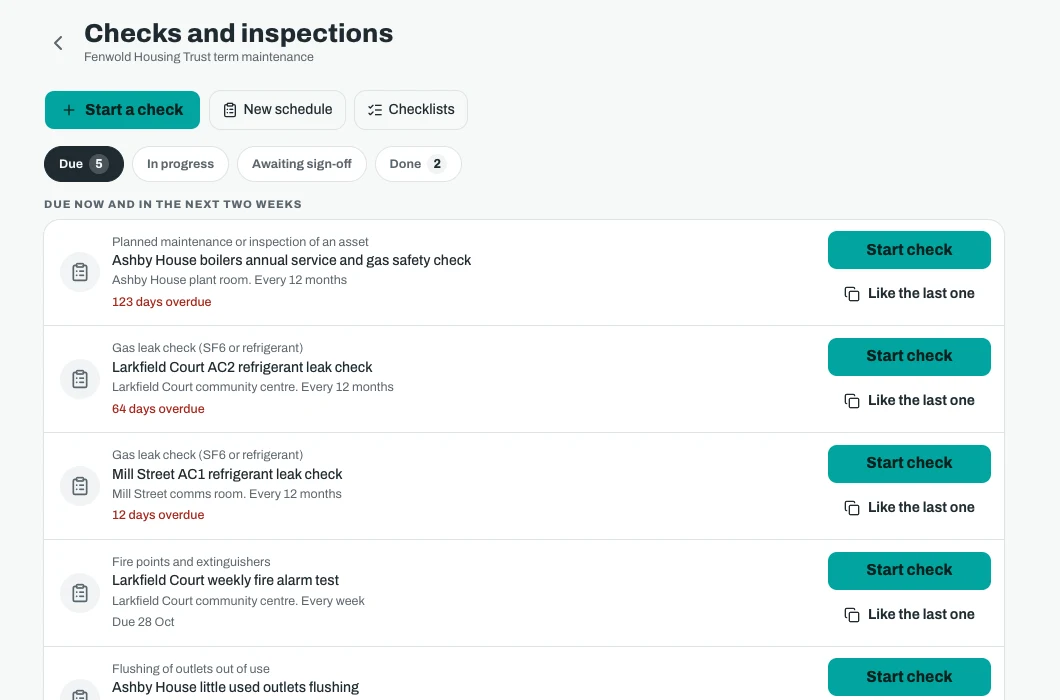The image size is (1060, 700).
Task: Open Checklists
Action: [x=411, y=110]
